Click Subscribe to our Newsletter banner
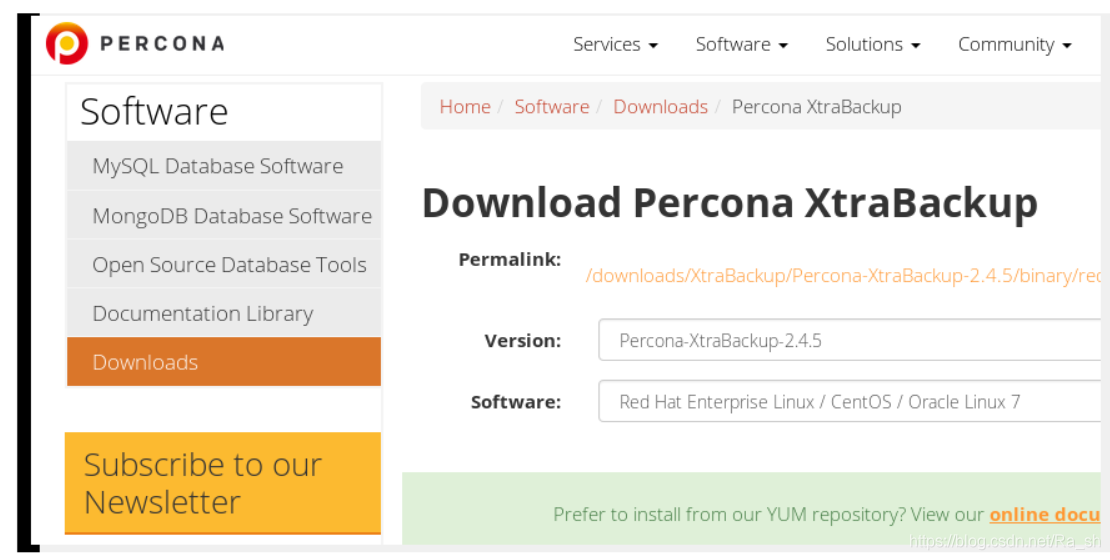Image resolution: width=1110 pixels, height=560 pixels. coord(223,483)
